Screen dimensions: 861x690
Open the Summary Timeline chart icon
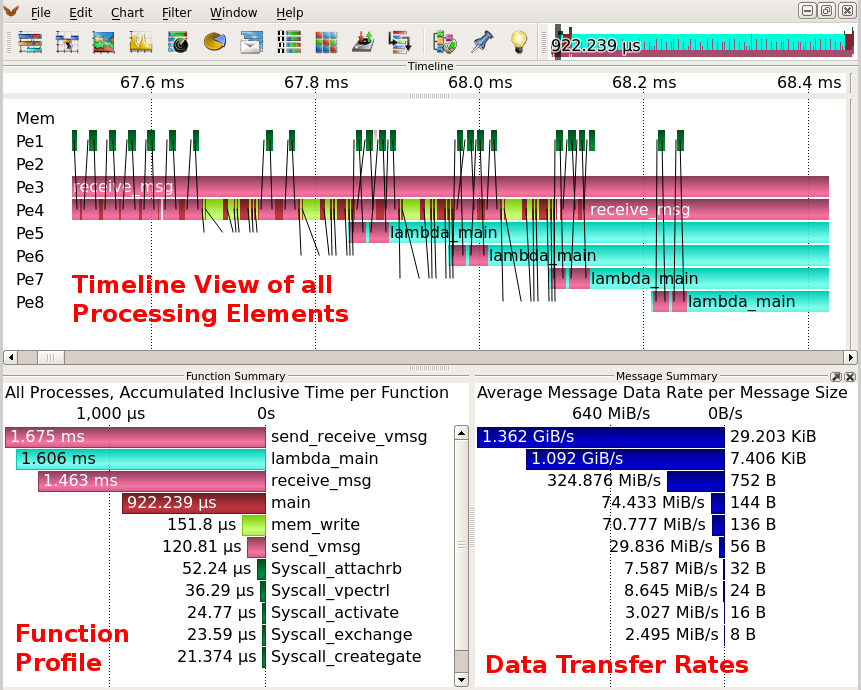coord(104,42)
